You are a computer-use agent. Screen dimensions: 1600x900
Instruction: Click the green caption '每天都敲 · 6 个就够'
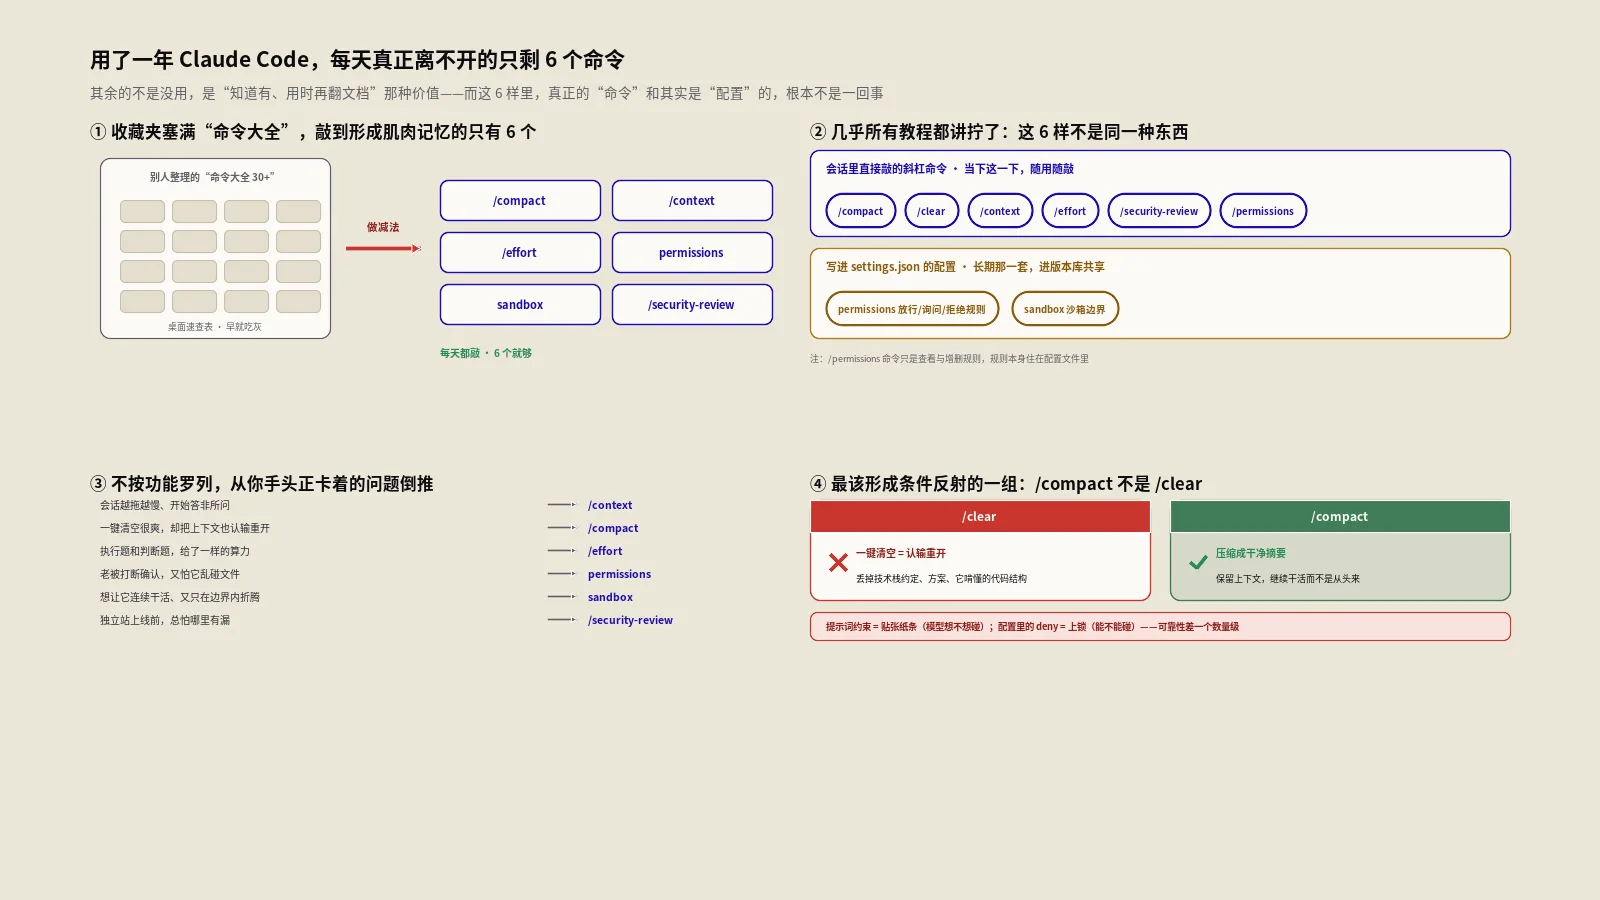tap(486, 353)
